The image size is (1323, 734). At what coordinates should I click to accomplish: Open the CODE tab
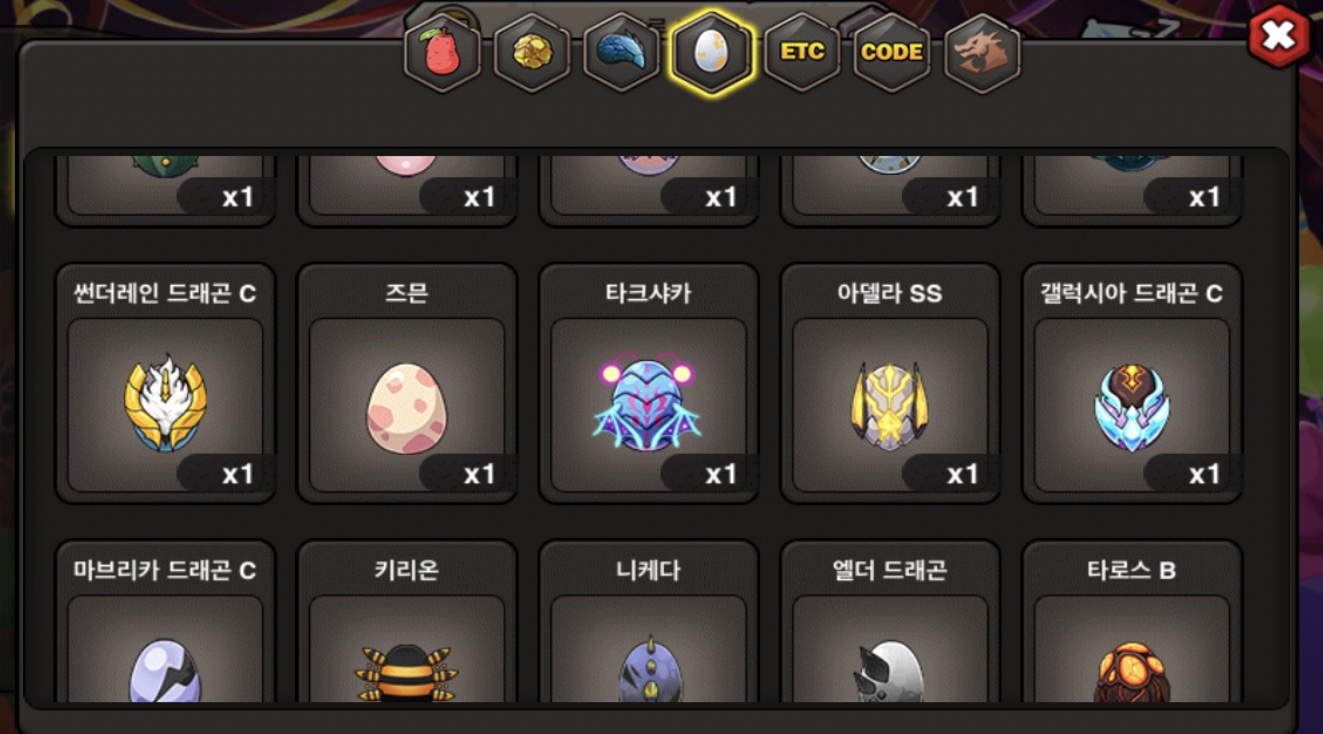pyautogui.click(x=892, y=53)
